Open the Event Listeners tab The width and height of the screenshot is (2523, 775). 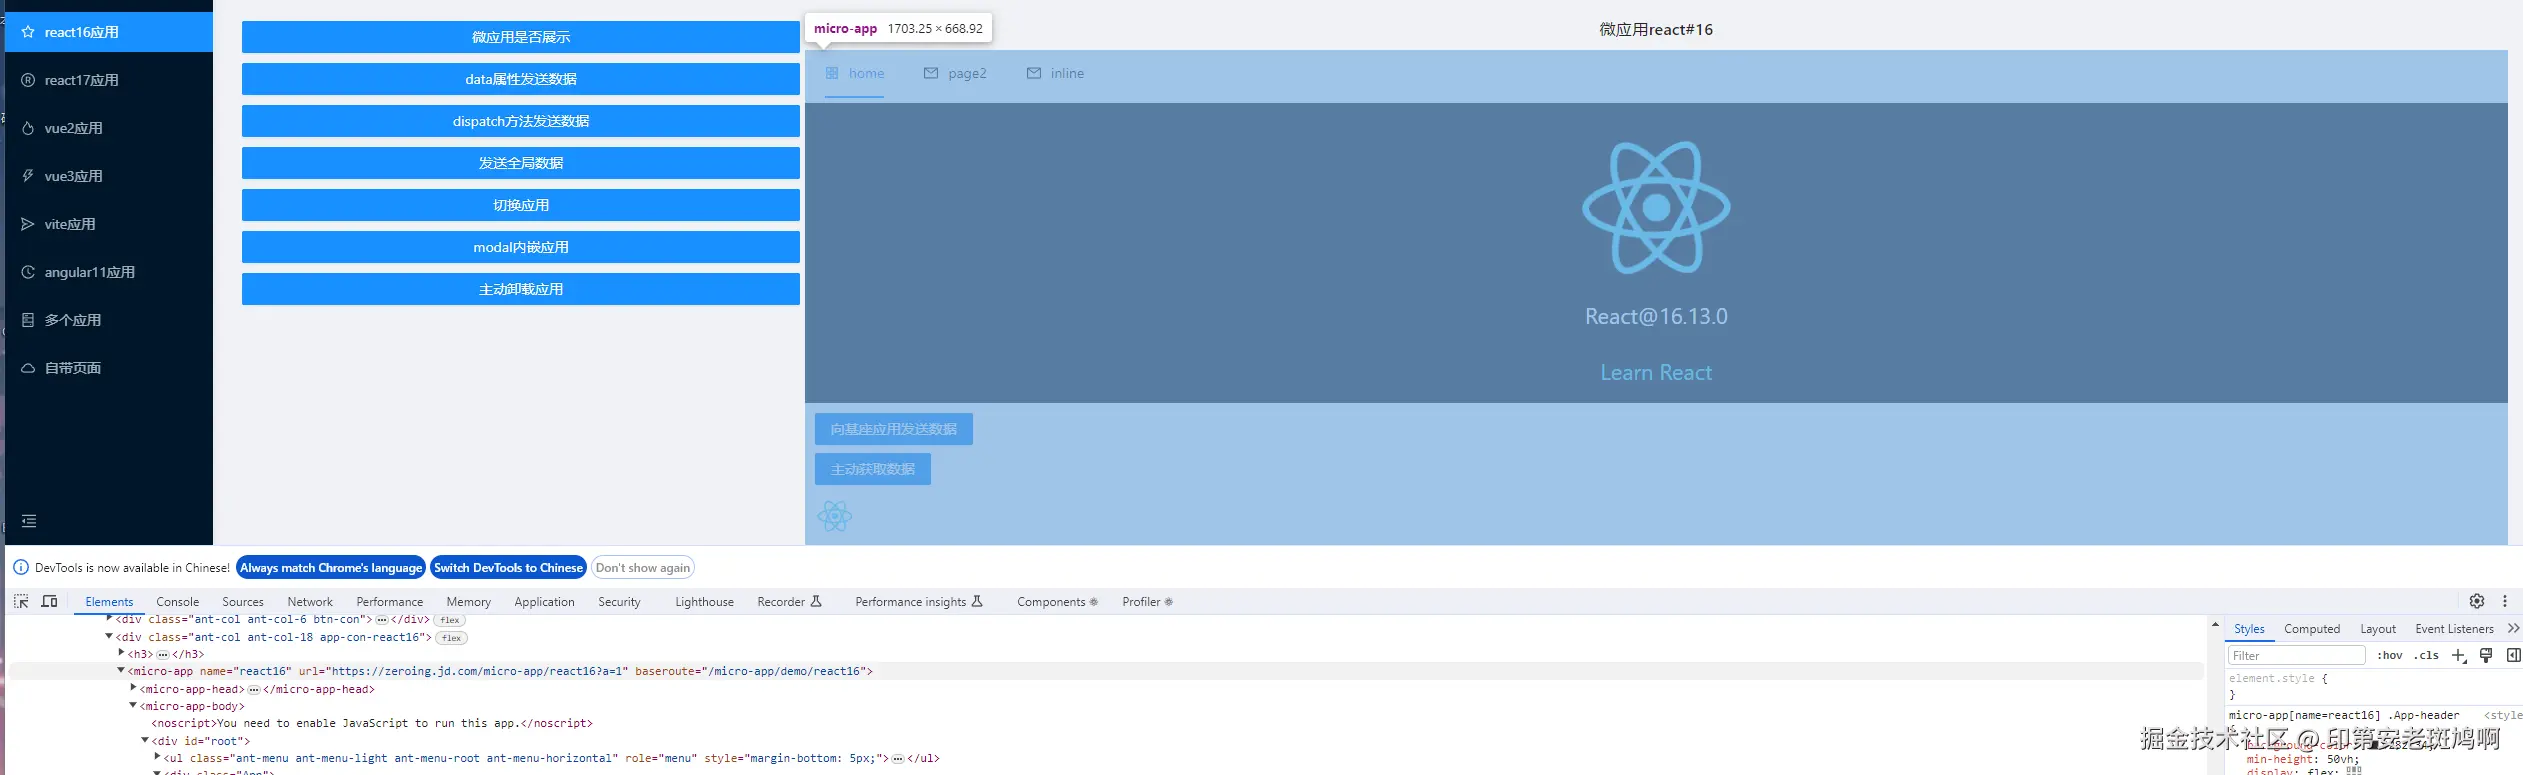point(2454,629)
